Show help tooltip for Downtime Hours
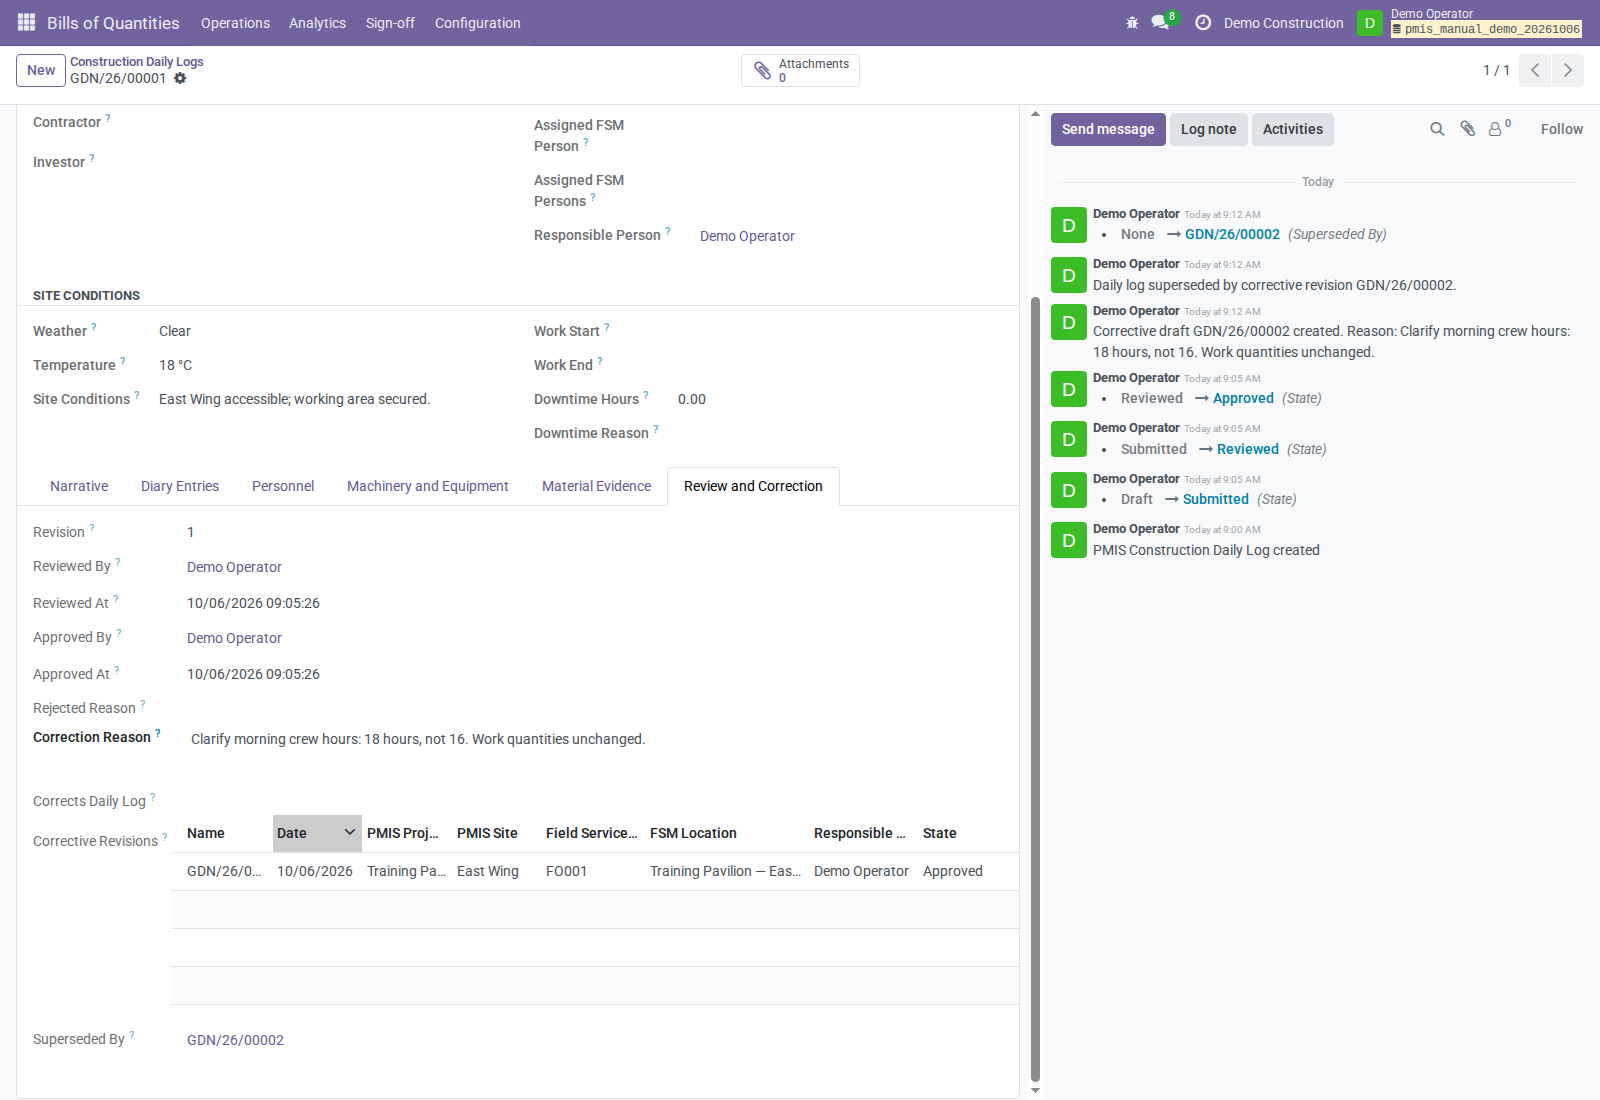Viewport: 1600px width, 1100px height. coord(646,395)
